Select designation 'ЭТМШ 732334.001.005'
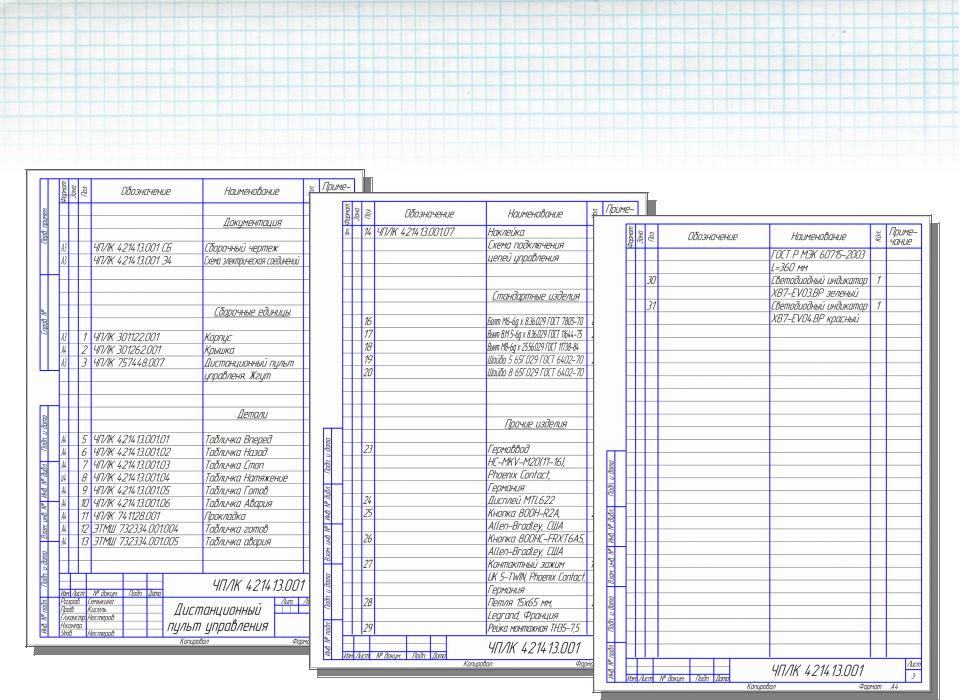This screenshot has height=700, width=960. pyautogui.click(x=136, y=542)
